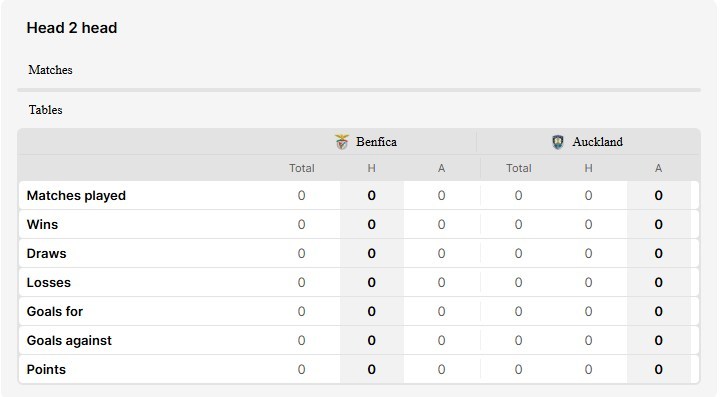
Task: Click the Losses row label
Action: pyautogui.click(x=49, y=282)
